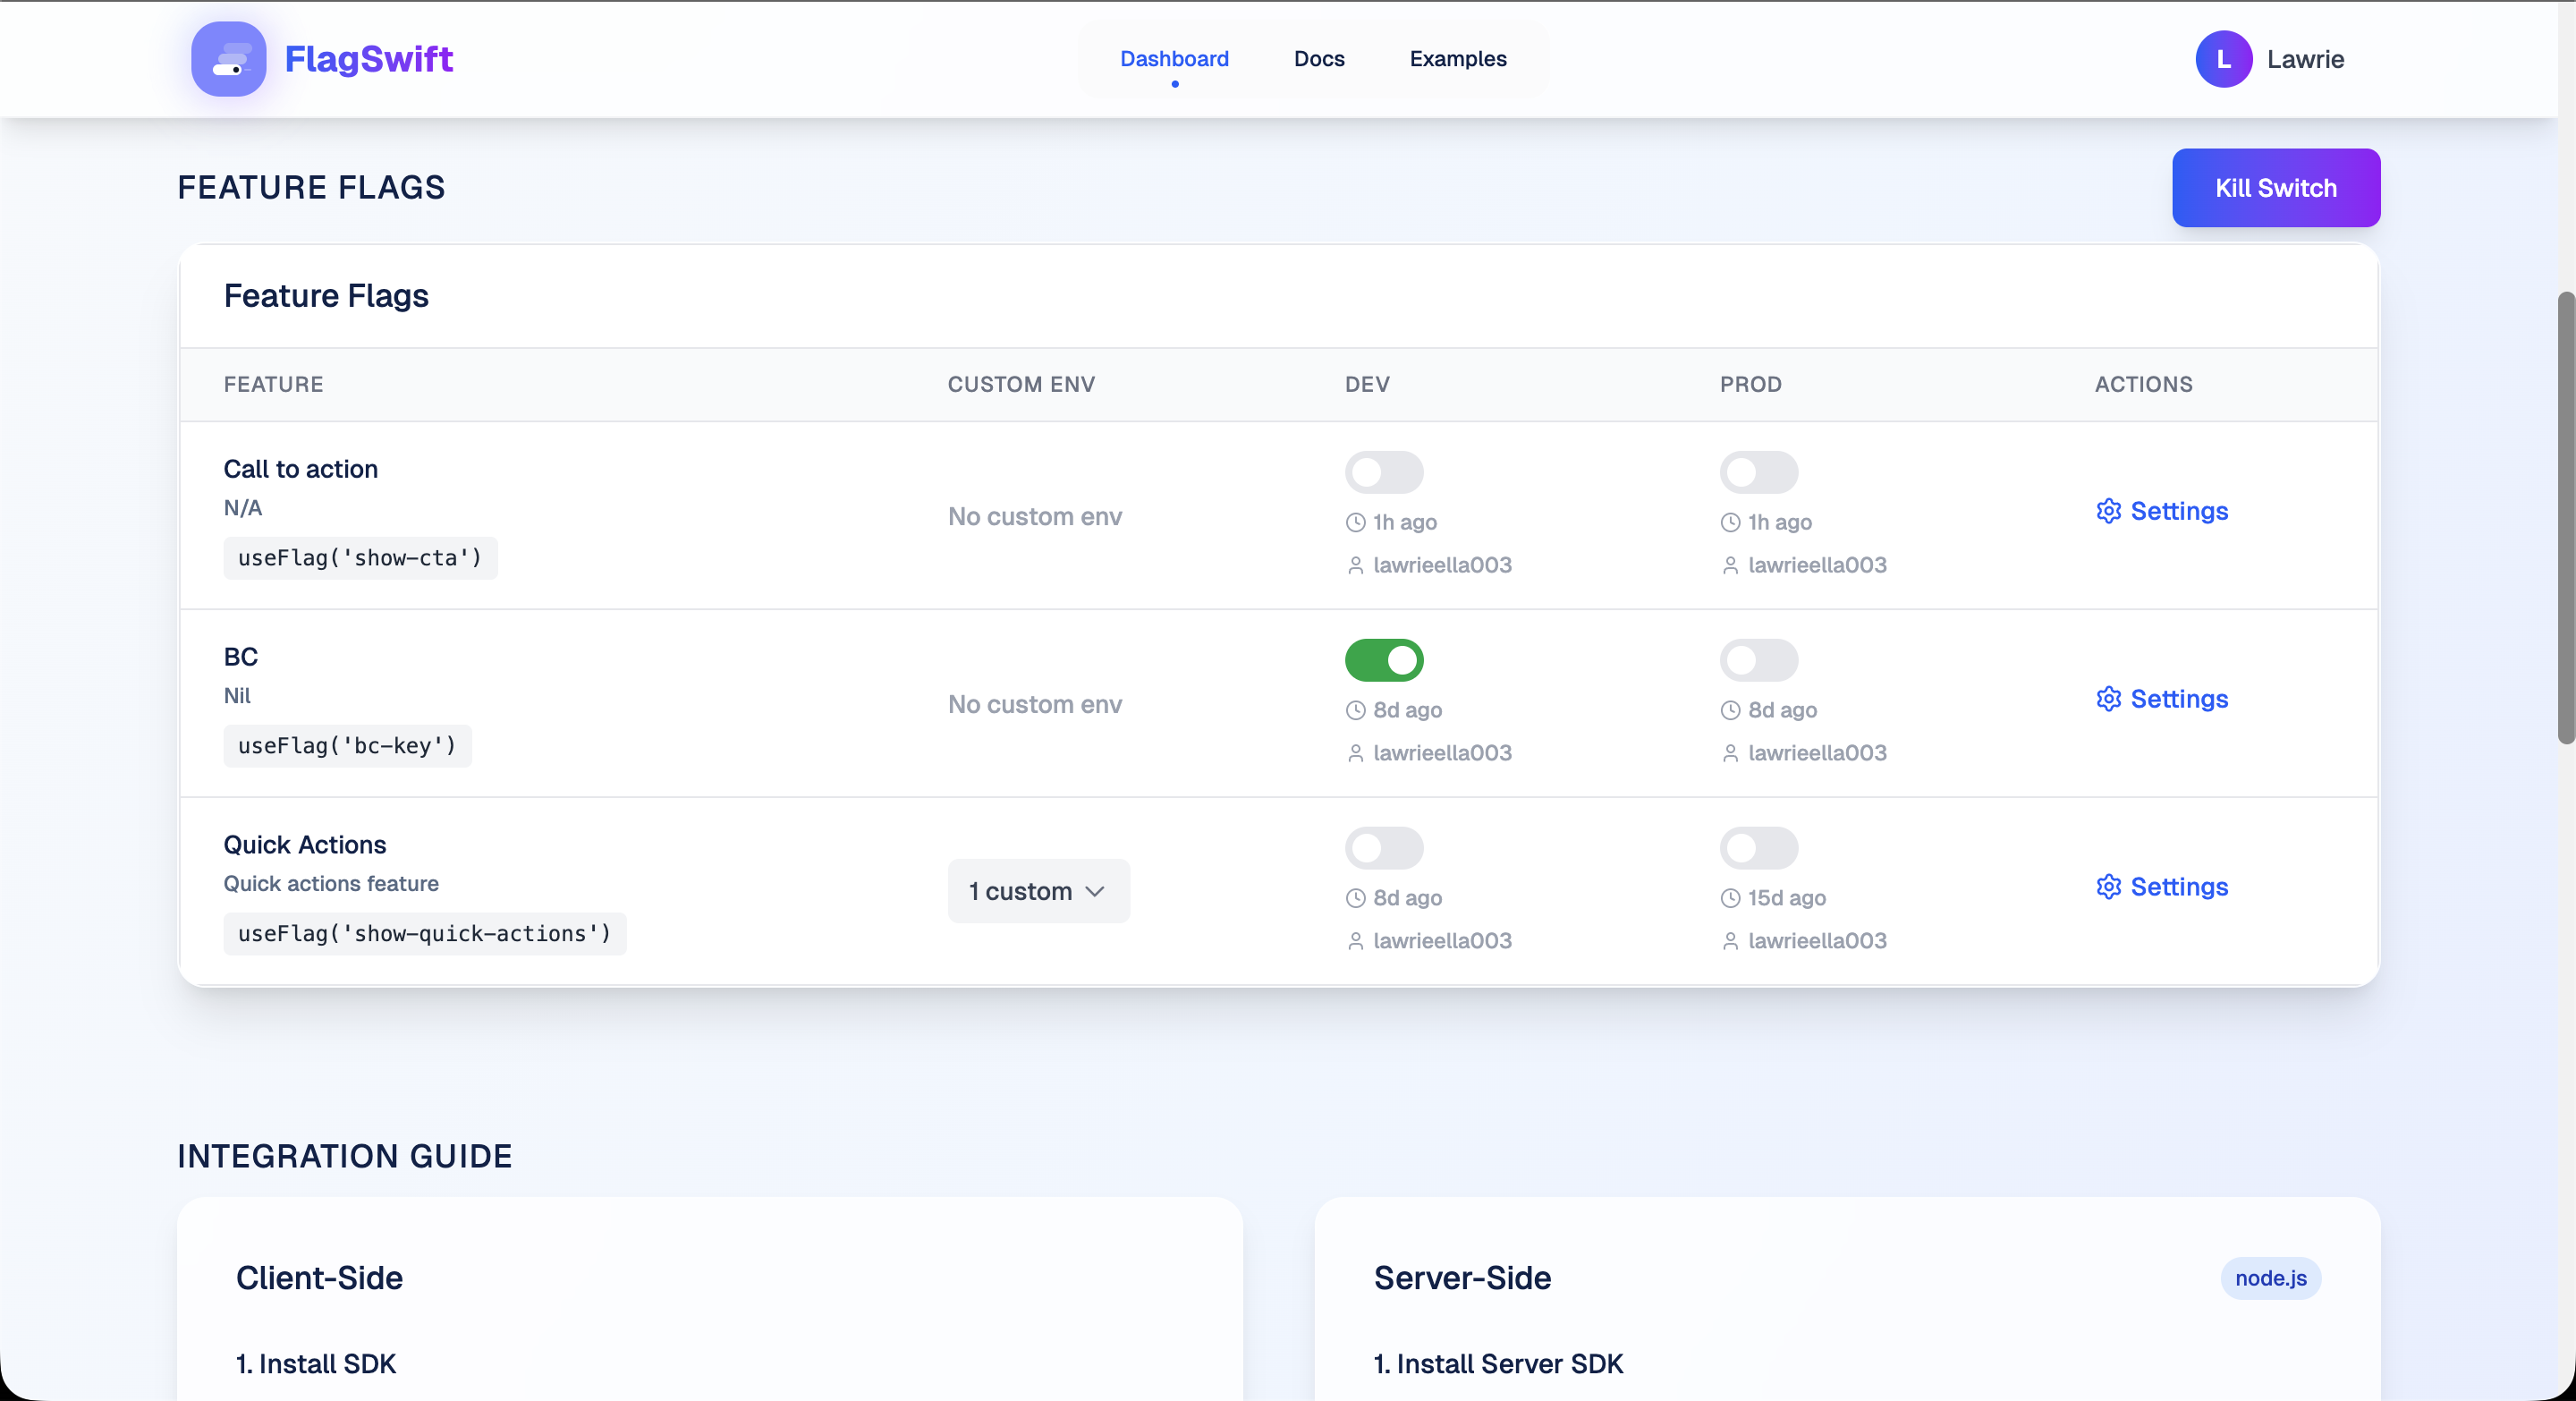
Task: Click the node.js badge in Server-Side card
Action: 2269,1277
